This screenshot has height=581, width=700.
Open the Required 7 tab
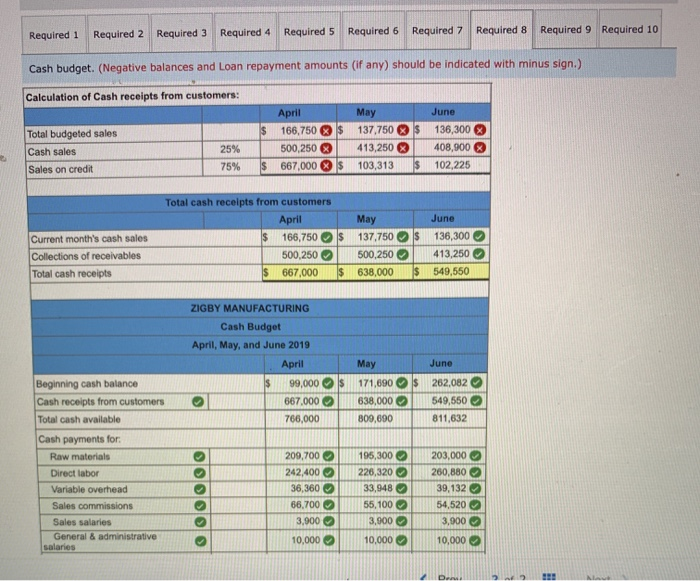pos(437,31)
